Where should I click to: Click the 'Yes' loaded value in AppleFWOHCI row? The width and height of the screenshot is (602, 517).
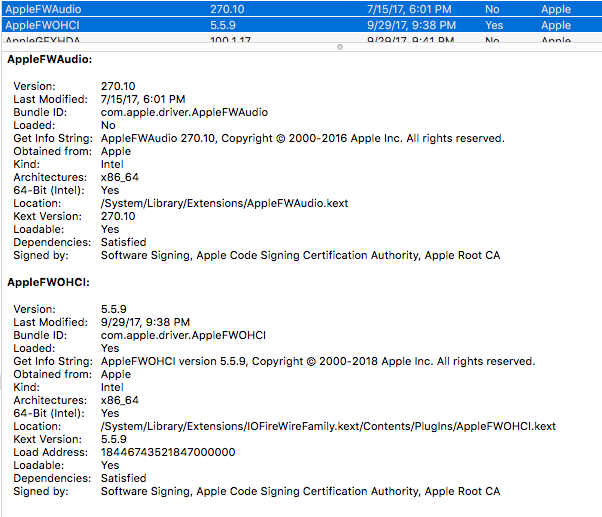pos(494,25)
